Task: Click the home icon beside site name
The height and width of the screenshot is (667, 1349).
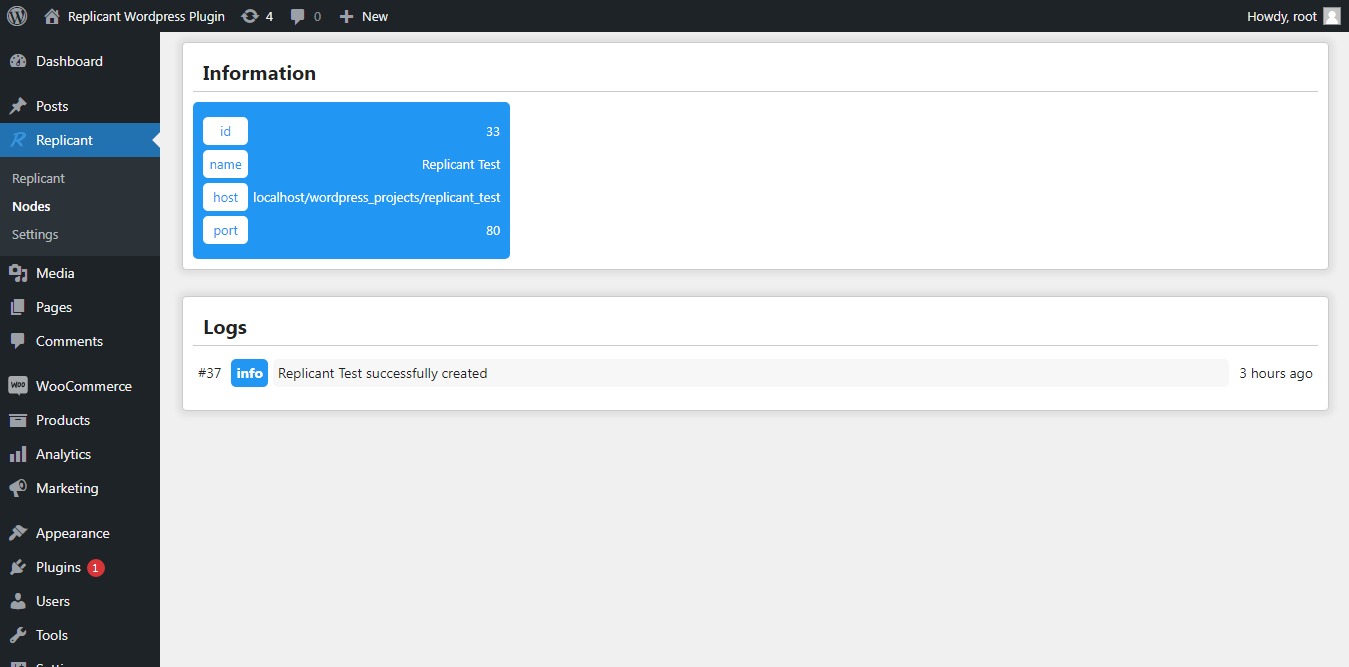Action: (x=52, y=16)
